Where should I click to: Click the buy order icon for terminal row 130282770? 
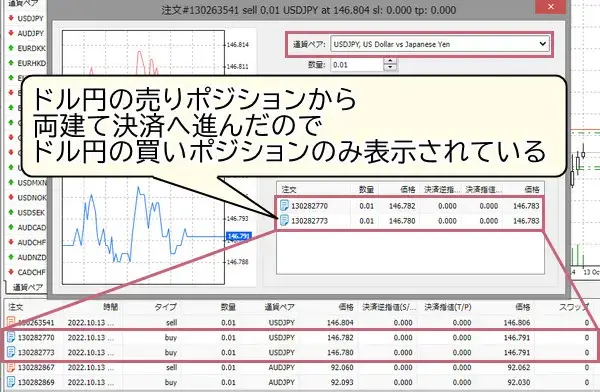pos(11,337)
